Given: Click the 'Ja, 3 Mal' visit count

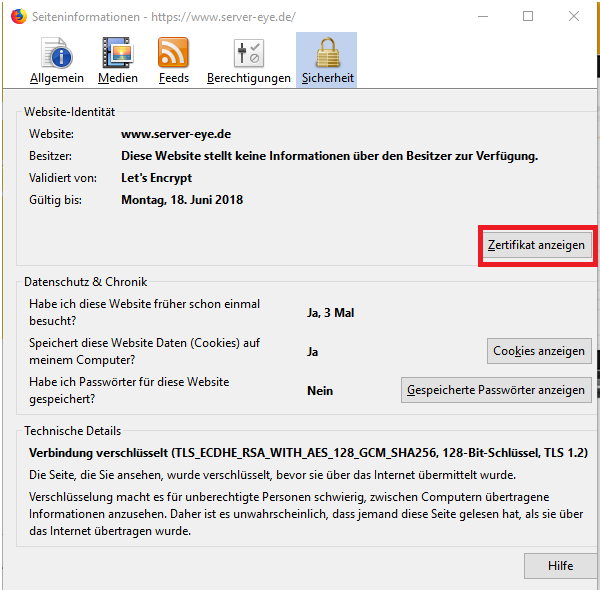Looking at the screenshot, I should click(x=331, y=313).
